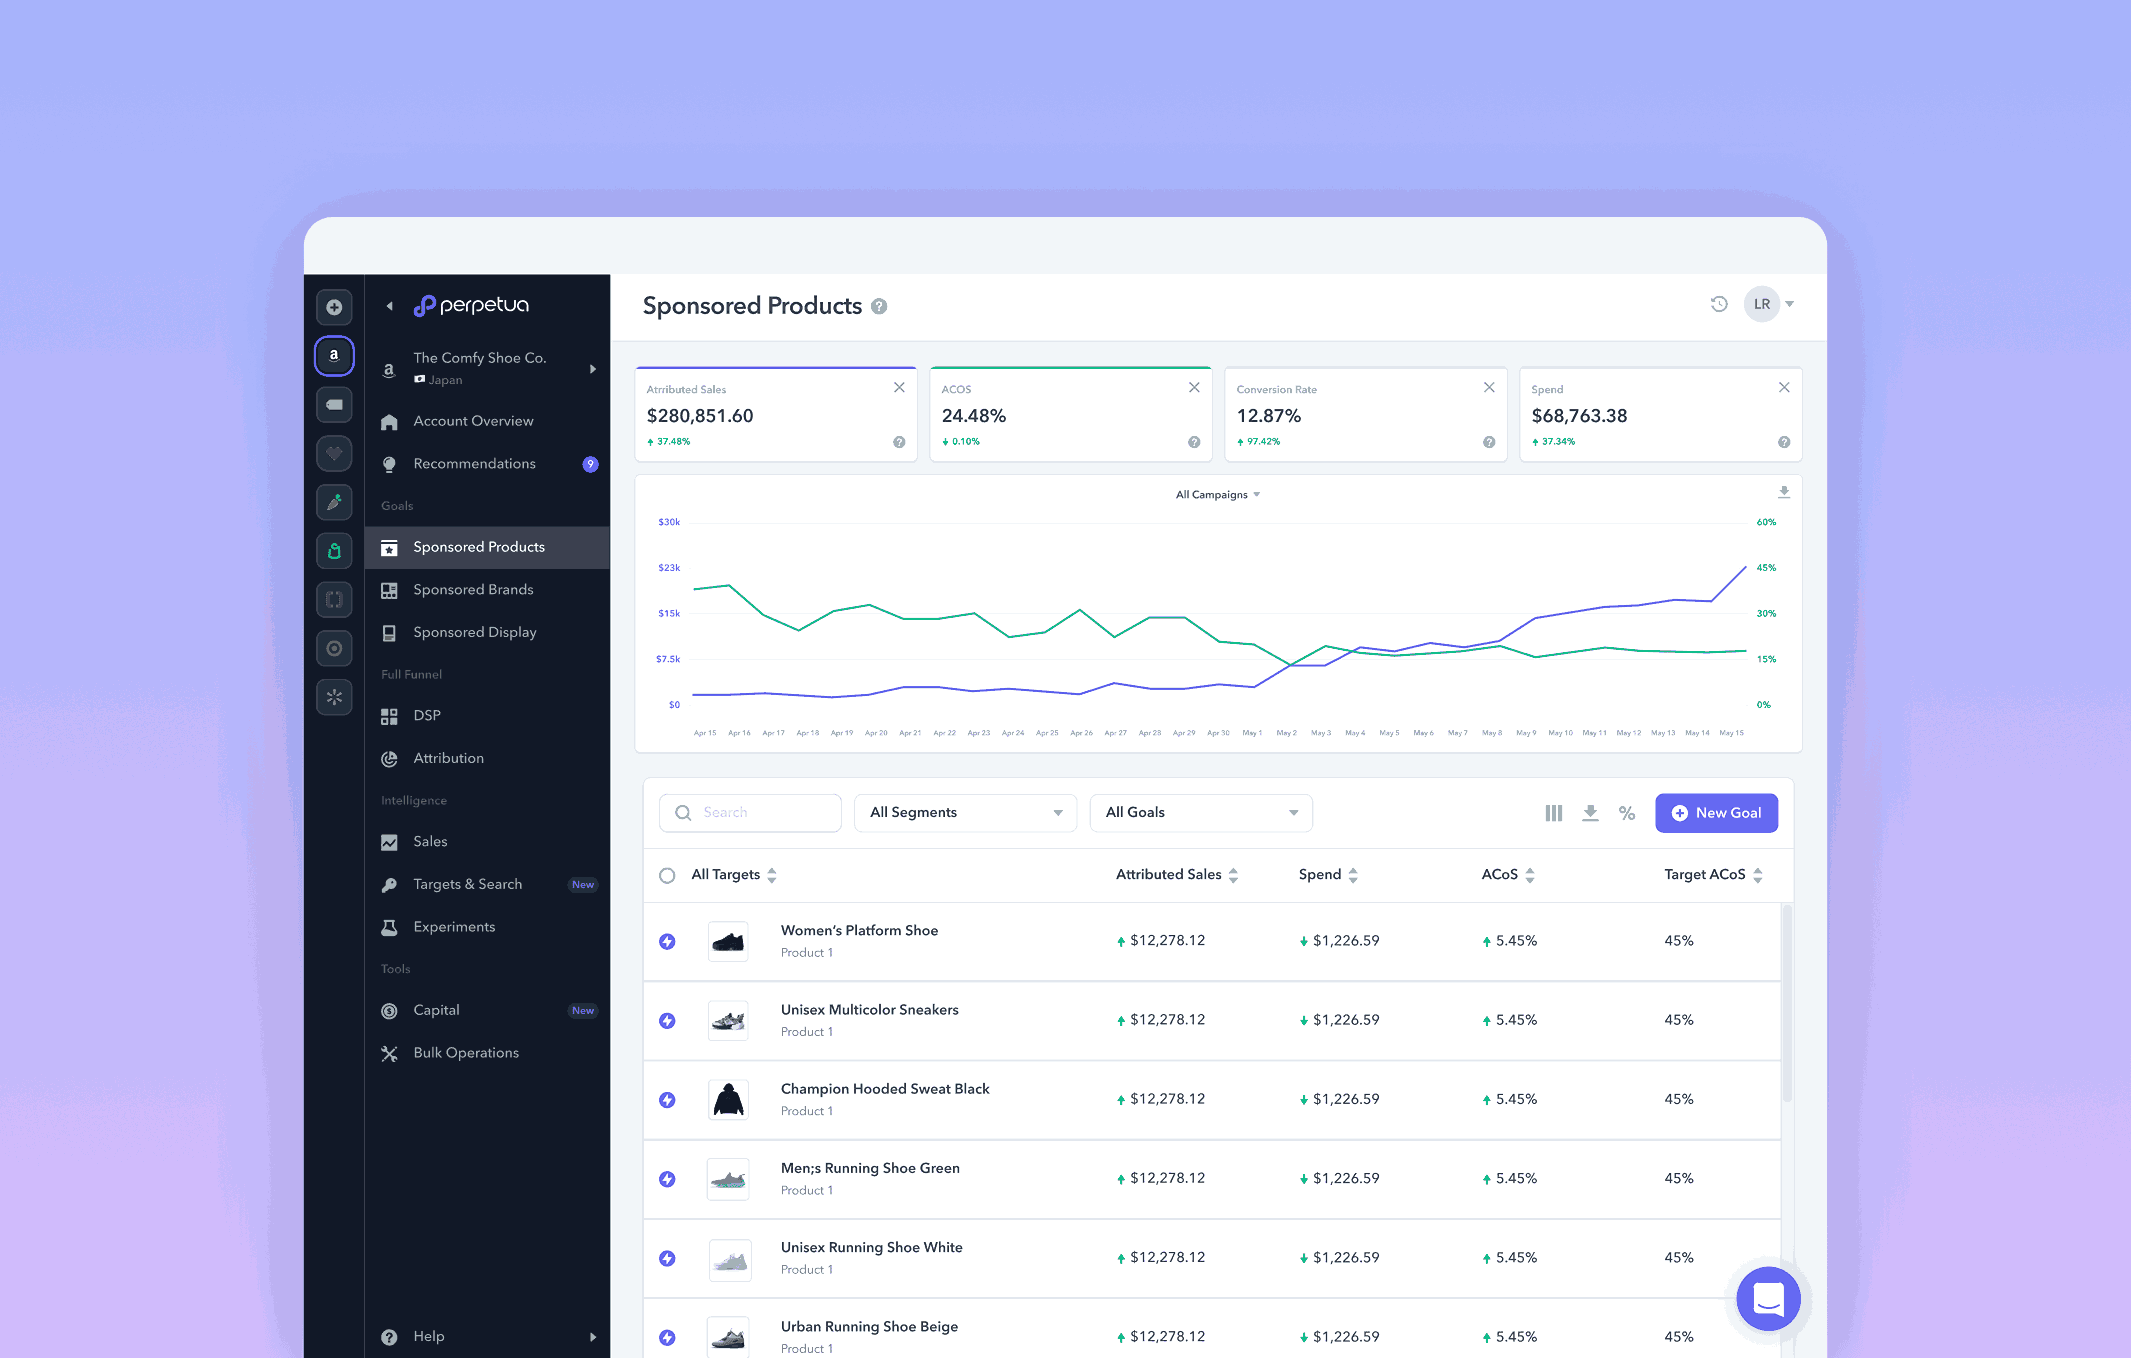Image resolution: width=2131 pixels, height=1358 pixels.
Task: Click the help icon beside Sponsored Products title
Action: pyautogui.click(x=879, y=306)
